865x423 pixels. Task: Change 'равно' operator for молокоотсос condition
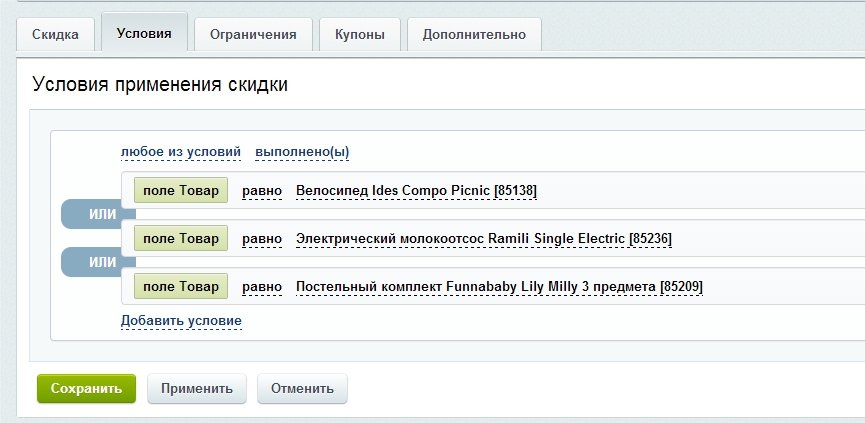[262, 239]
